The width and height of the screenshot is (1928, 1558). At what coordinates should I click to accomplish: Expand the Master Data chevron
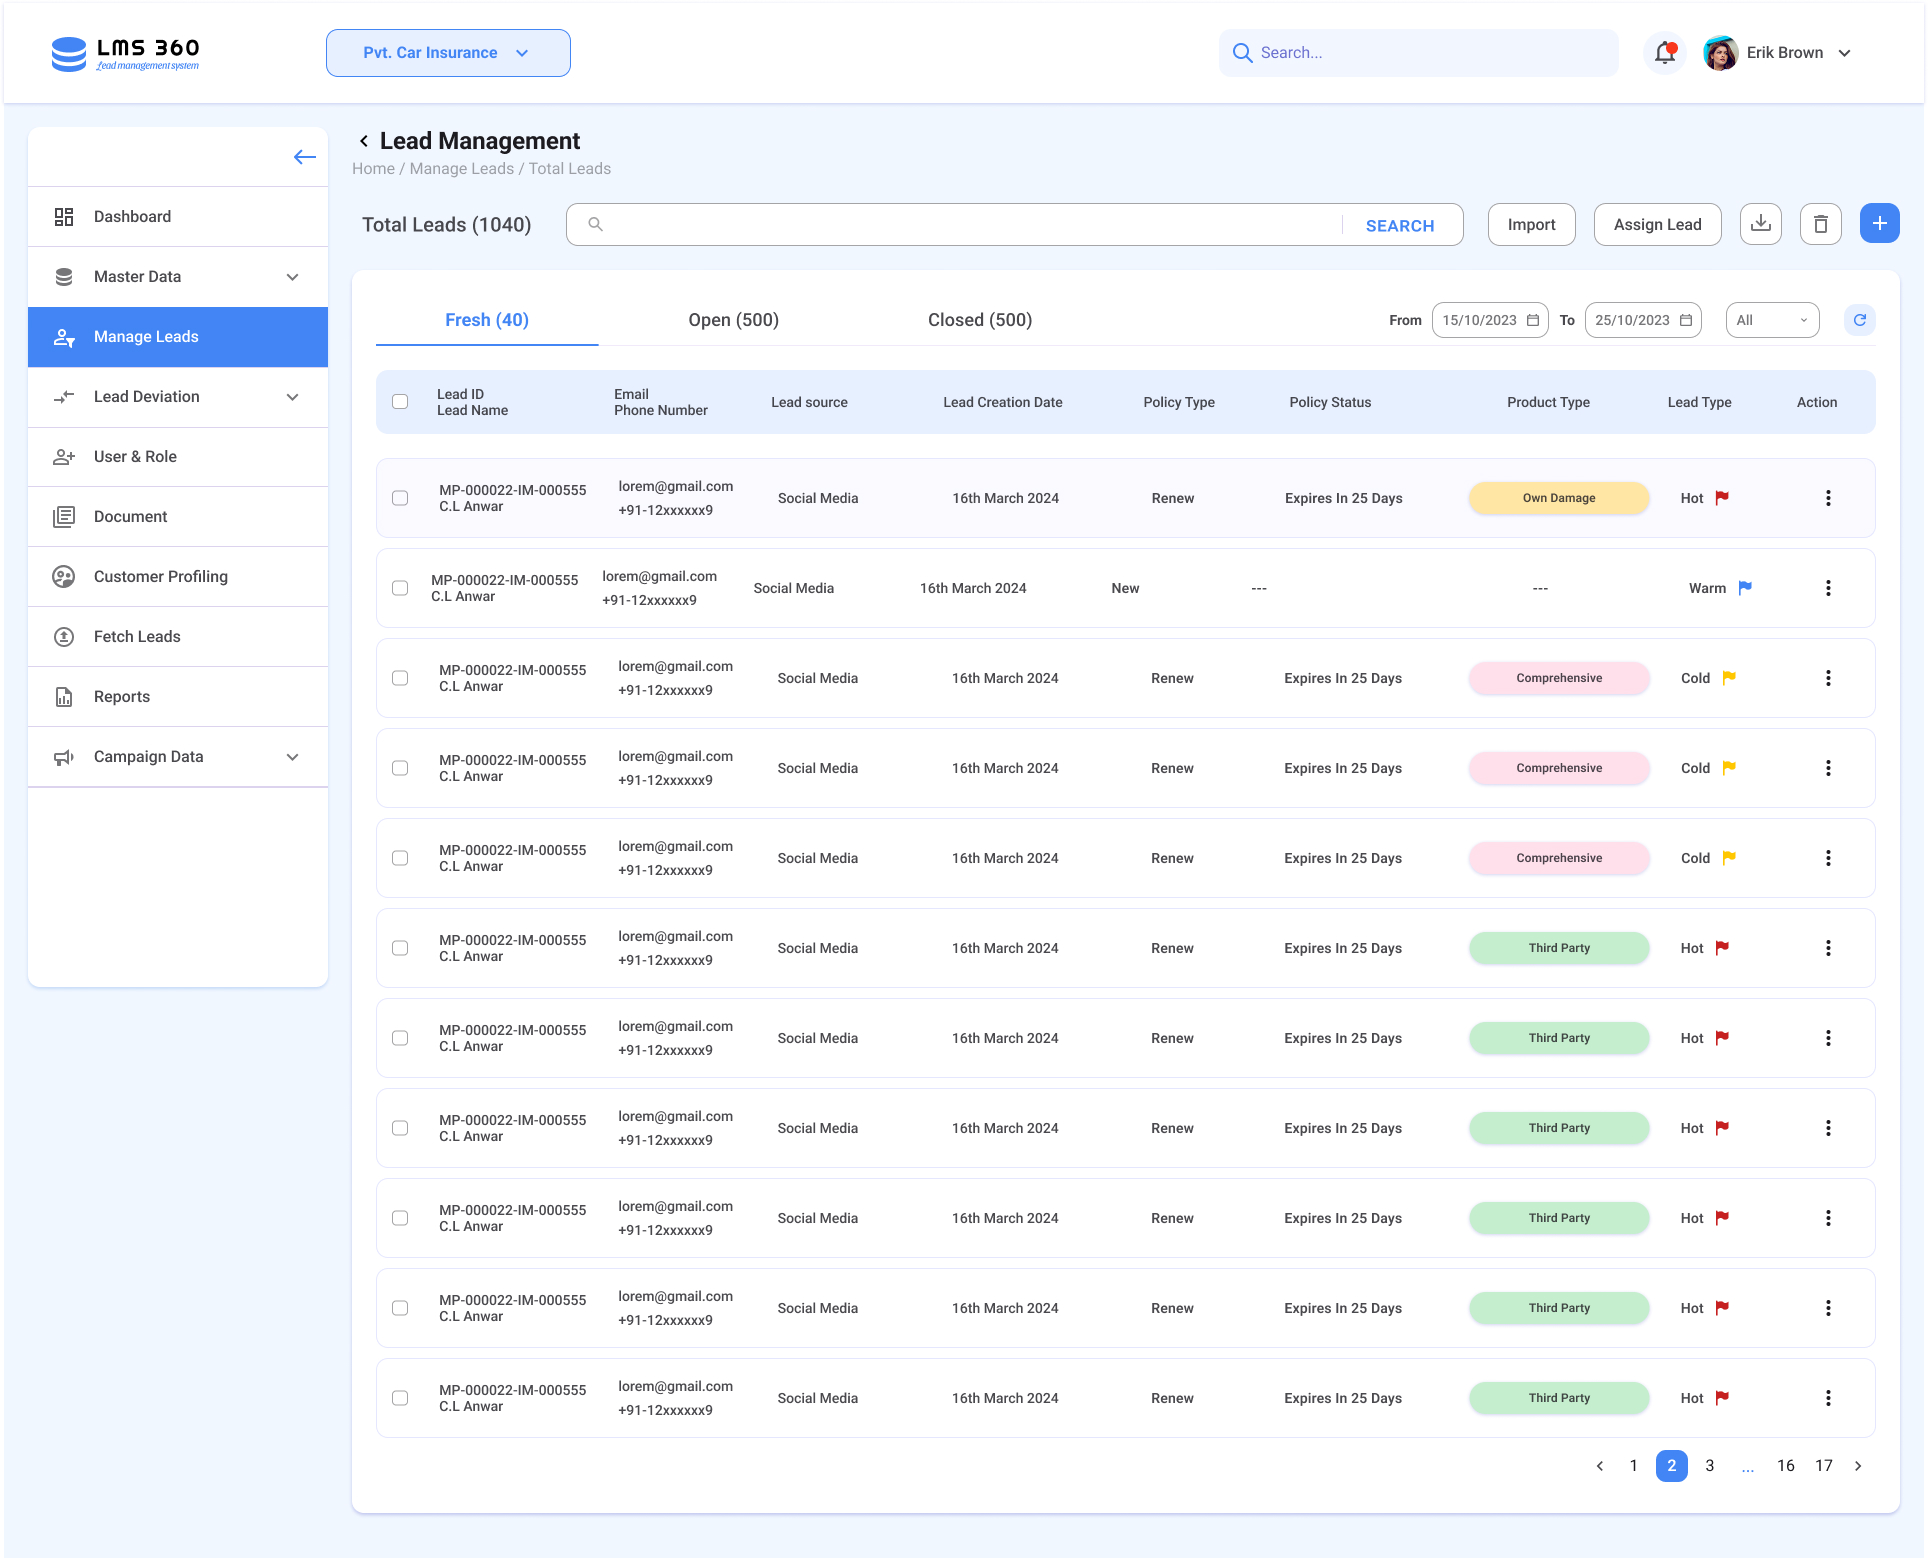click(x=293, y=277)
